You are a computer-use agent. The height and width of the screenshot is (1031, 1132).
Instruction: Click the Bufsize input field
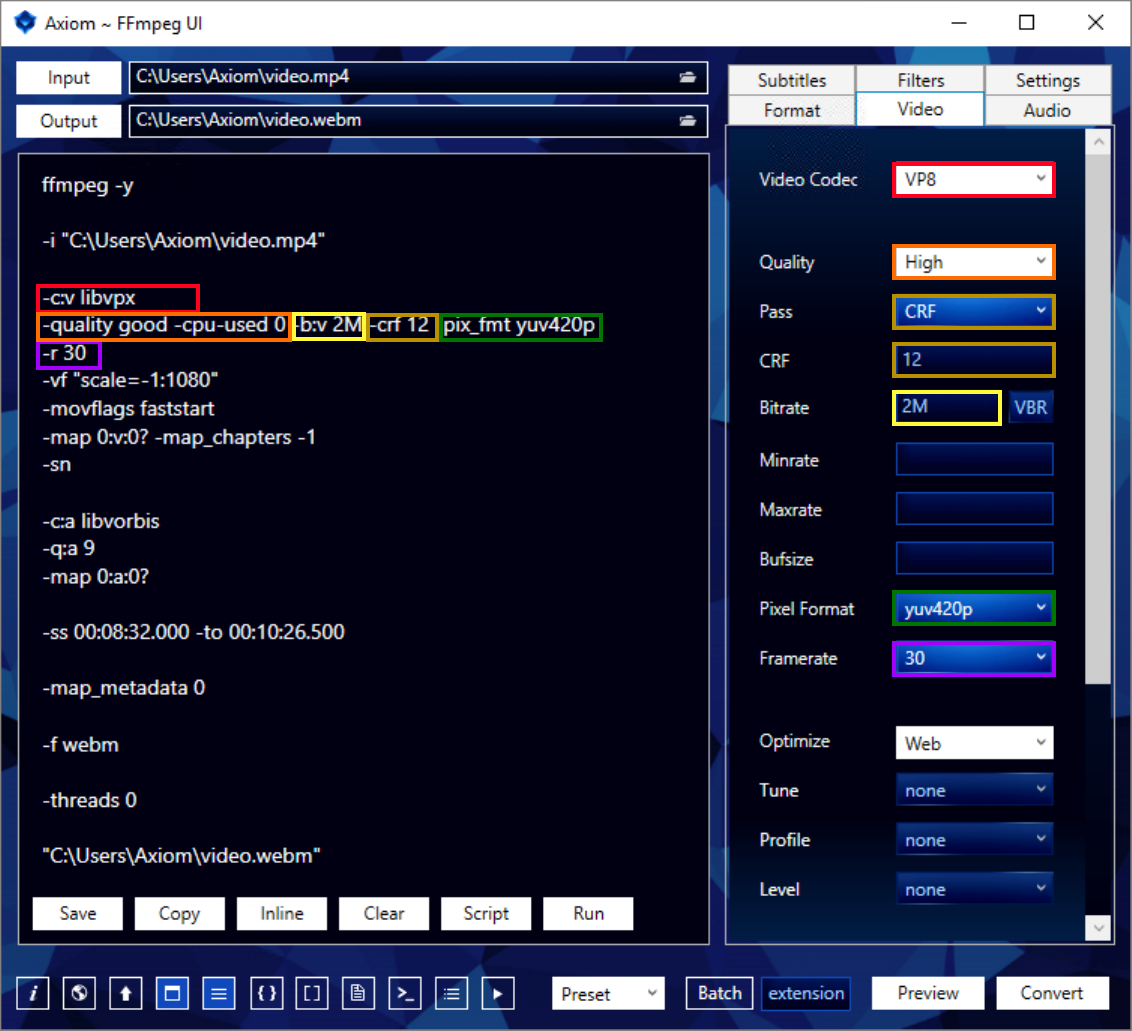click(x=974, y=558)
